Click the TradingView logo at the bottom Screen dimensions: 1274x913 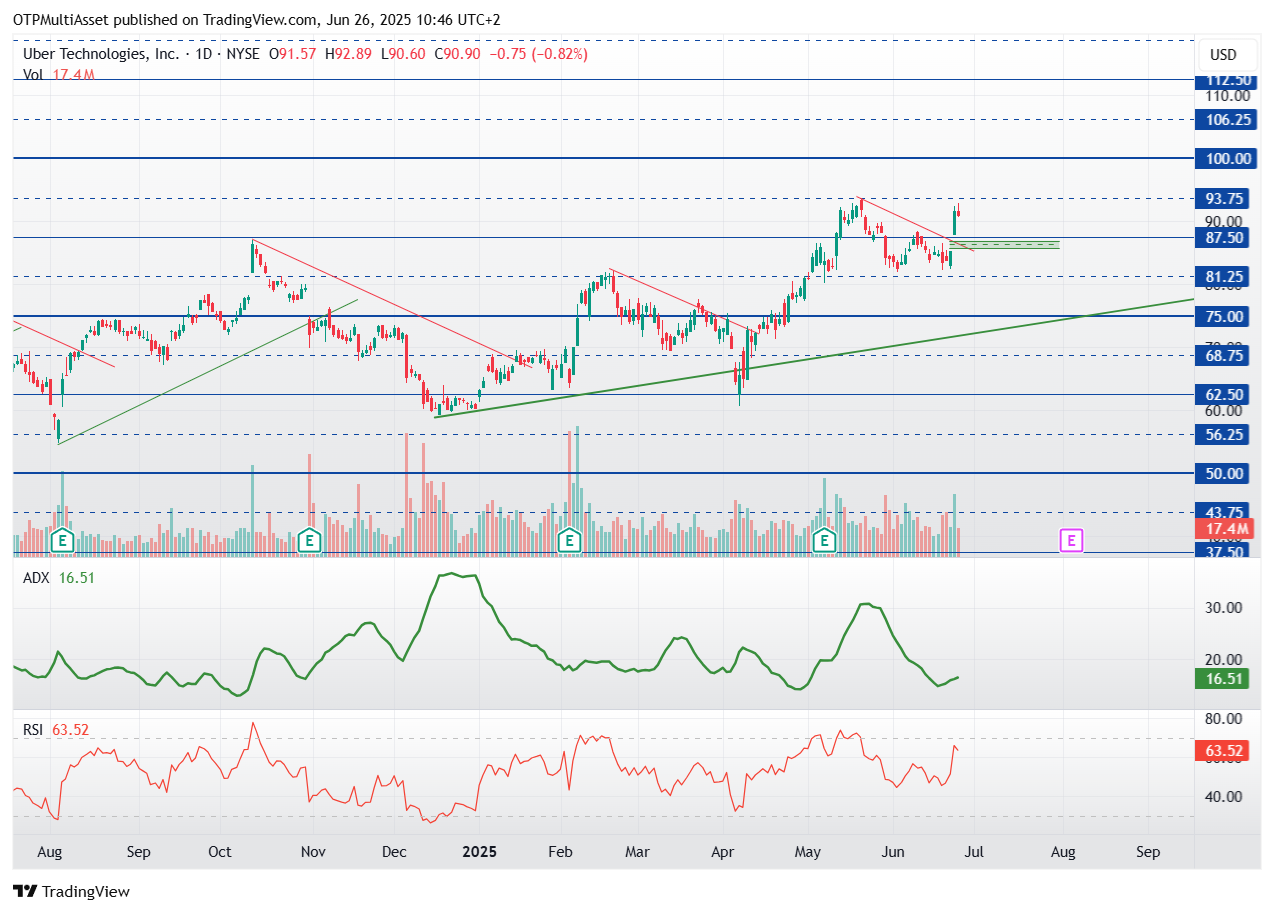71,891
